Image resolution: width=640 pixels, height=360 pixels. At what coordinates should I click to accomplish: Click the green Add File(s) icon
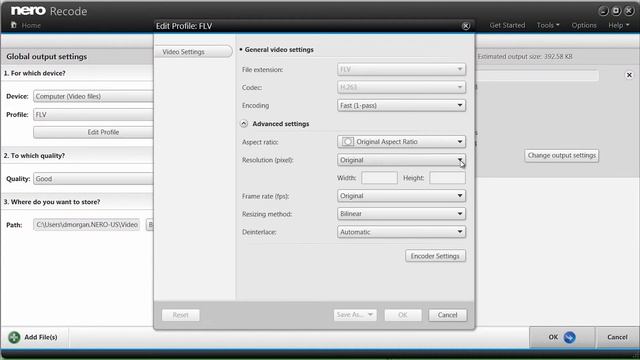[x=14, y=337]
